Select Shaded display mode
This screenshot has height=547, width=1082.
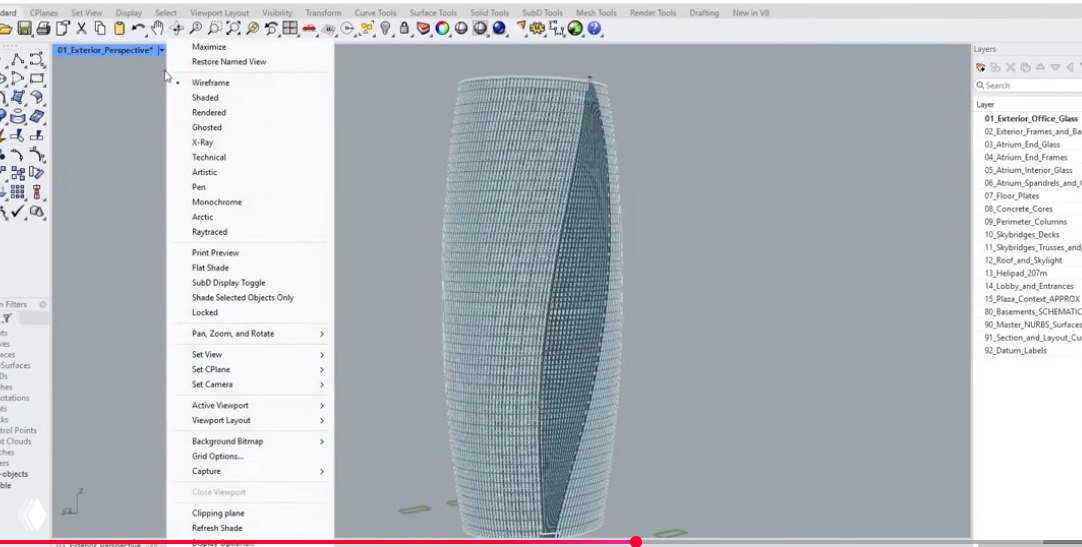(205, 98)
